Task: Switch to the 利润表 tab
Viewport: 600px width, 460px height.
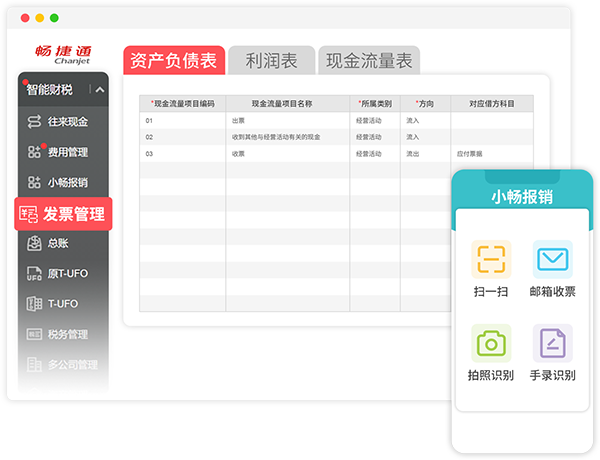Action: pyautogui.click(x=271, y=61)
